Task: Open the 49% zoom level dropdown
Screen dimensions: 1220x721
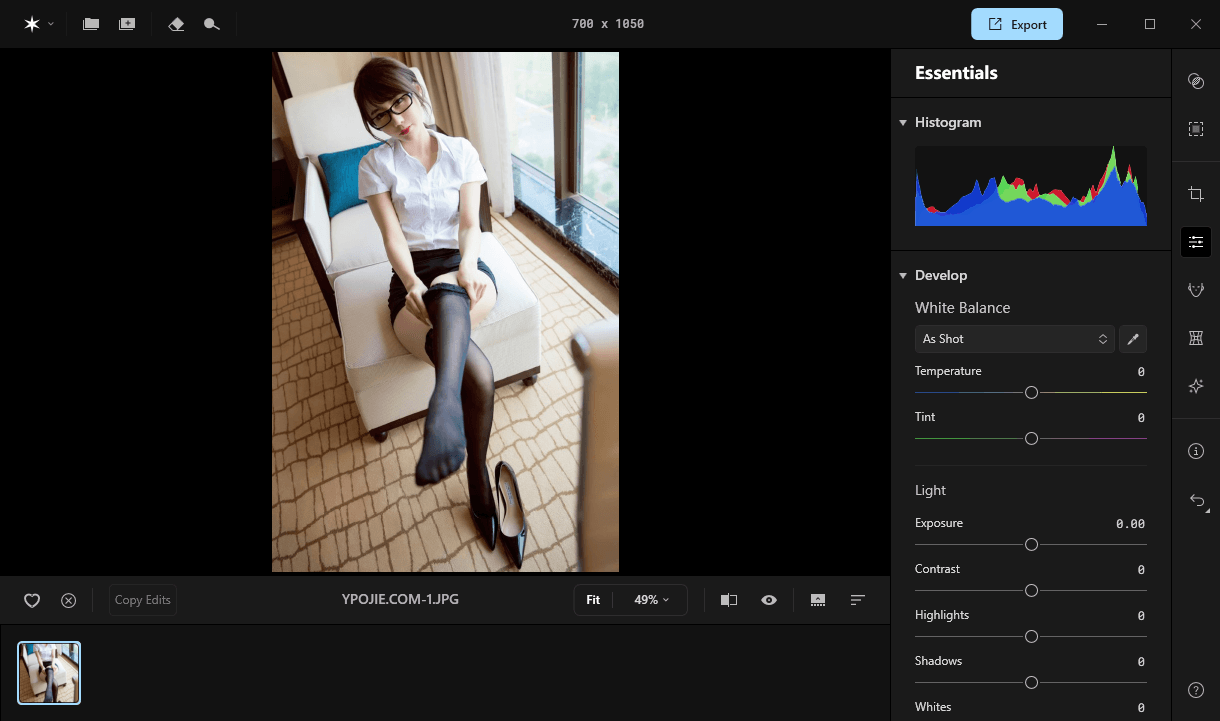Action: pyautogui.click(x=651, y=600)
